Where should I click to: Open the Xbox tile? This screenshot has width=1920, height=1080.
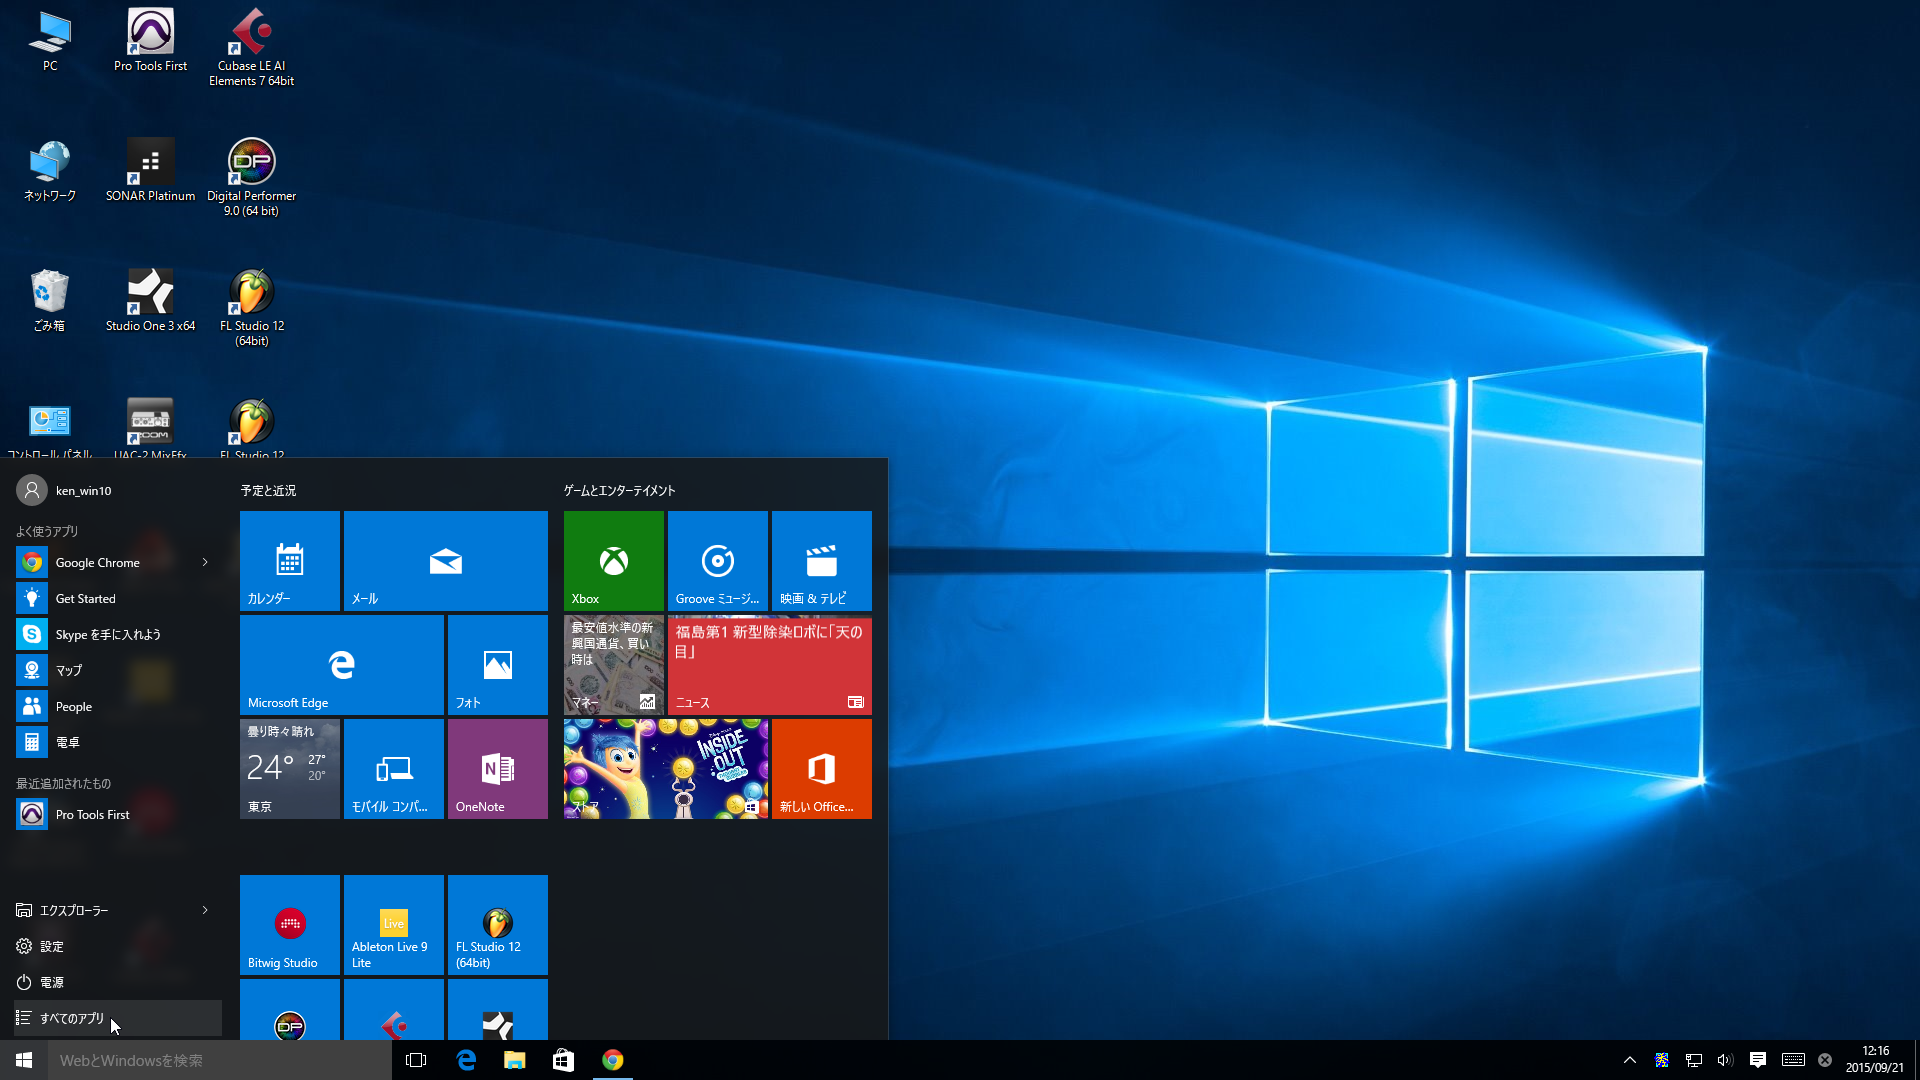(x=614, y=561)
